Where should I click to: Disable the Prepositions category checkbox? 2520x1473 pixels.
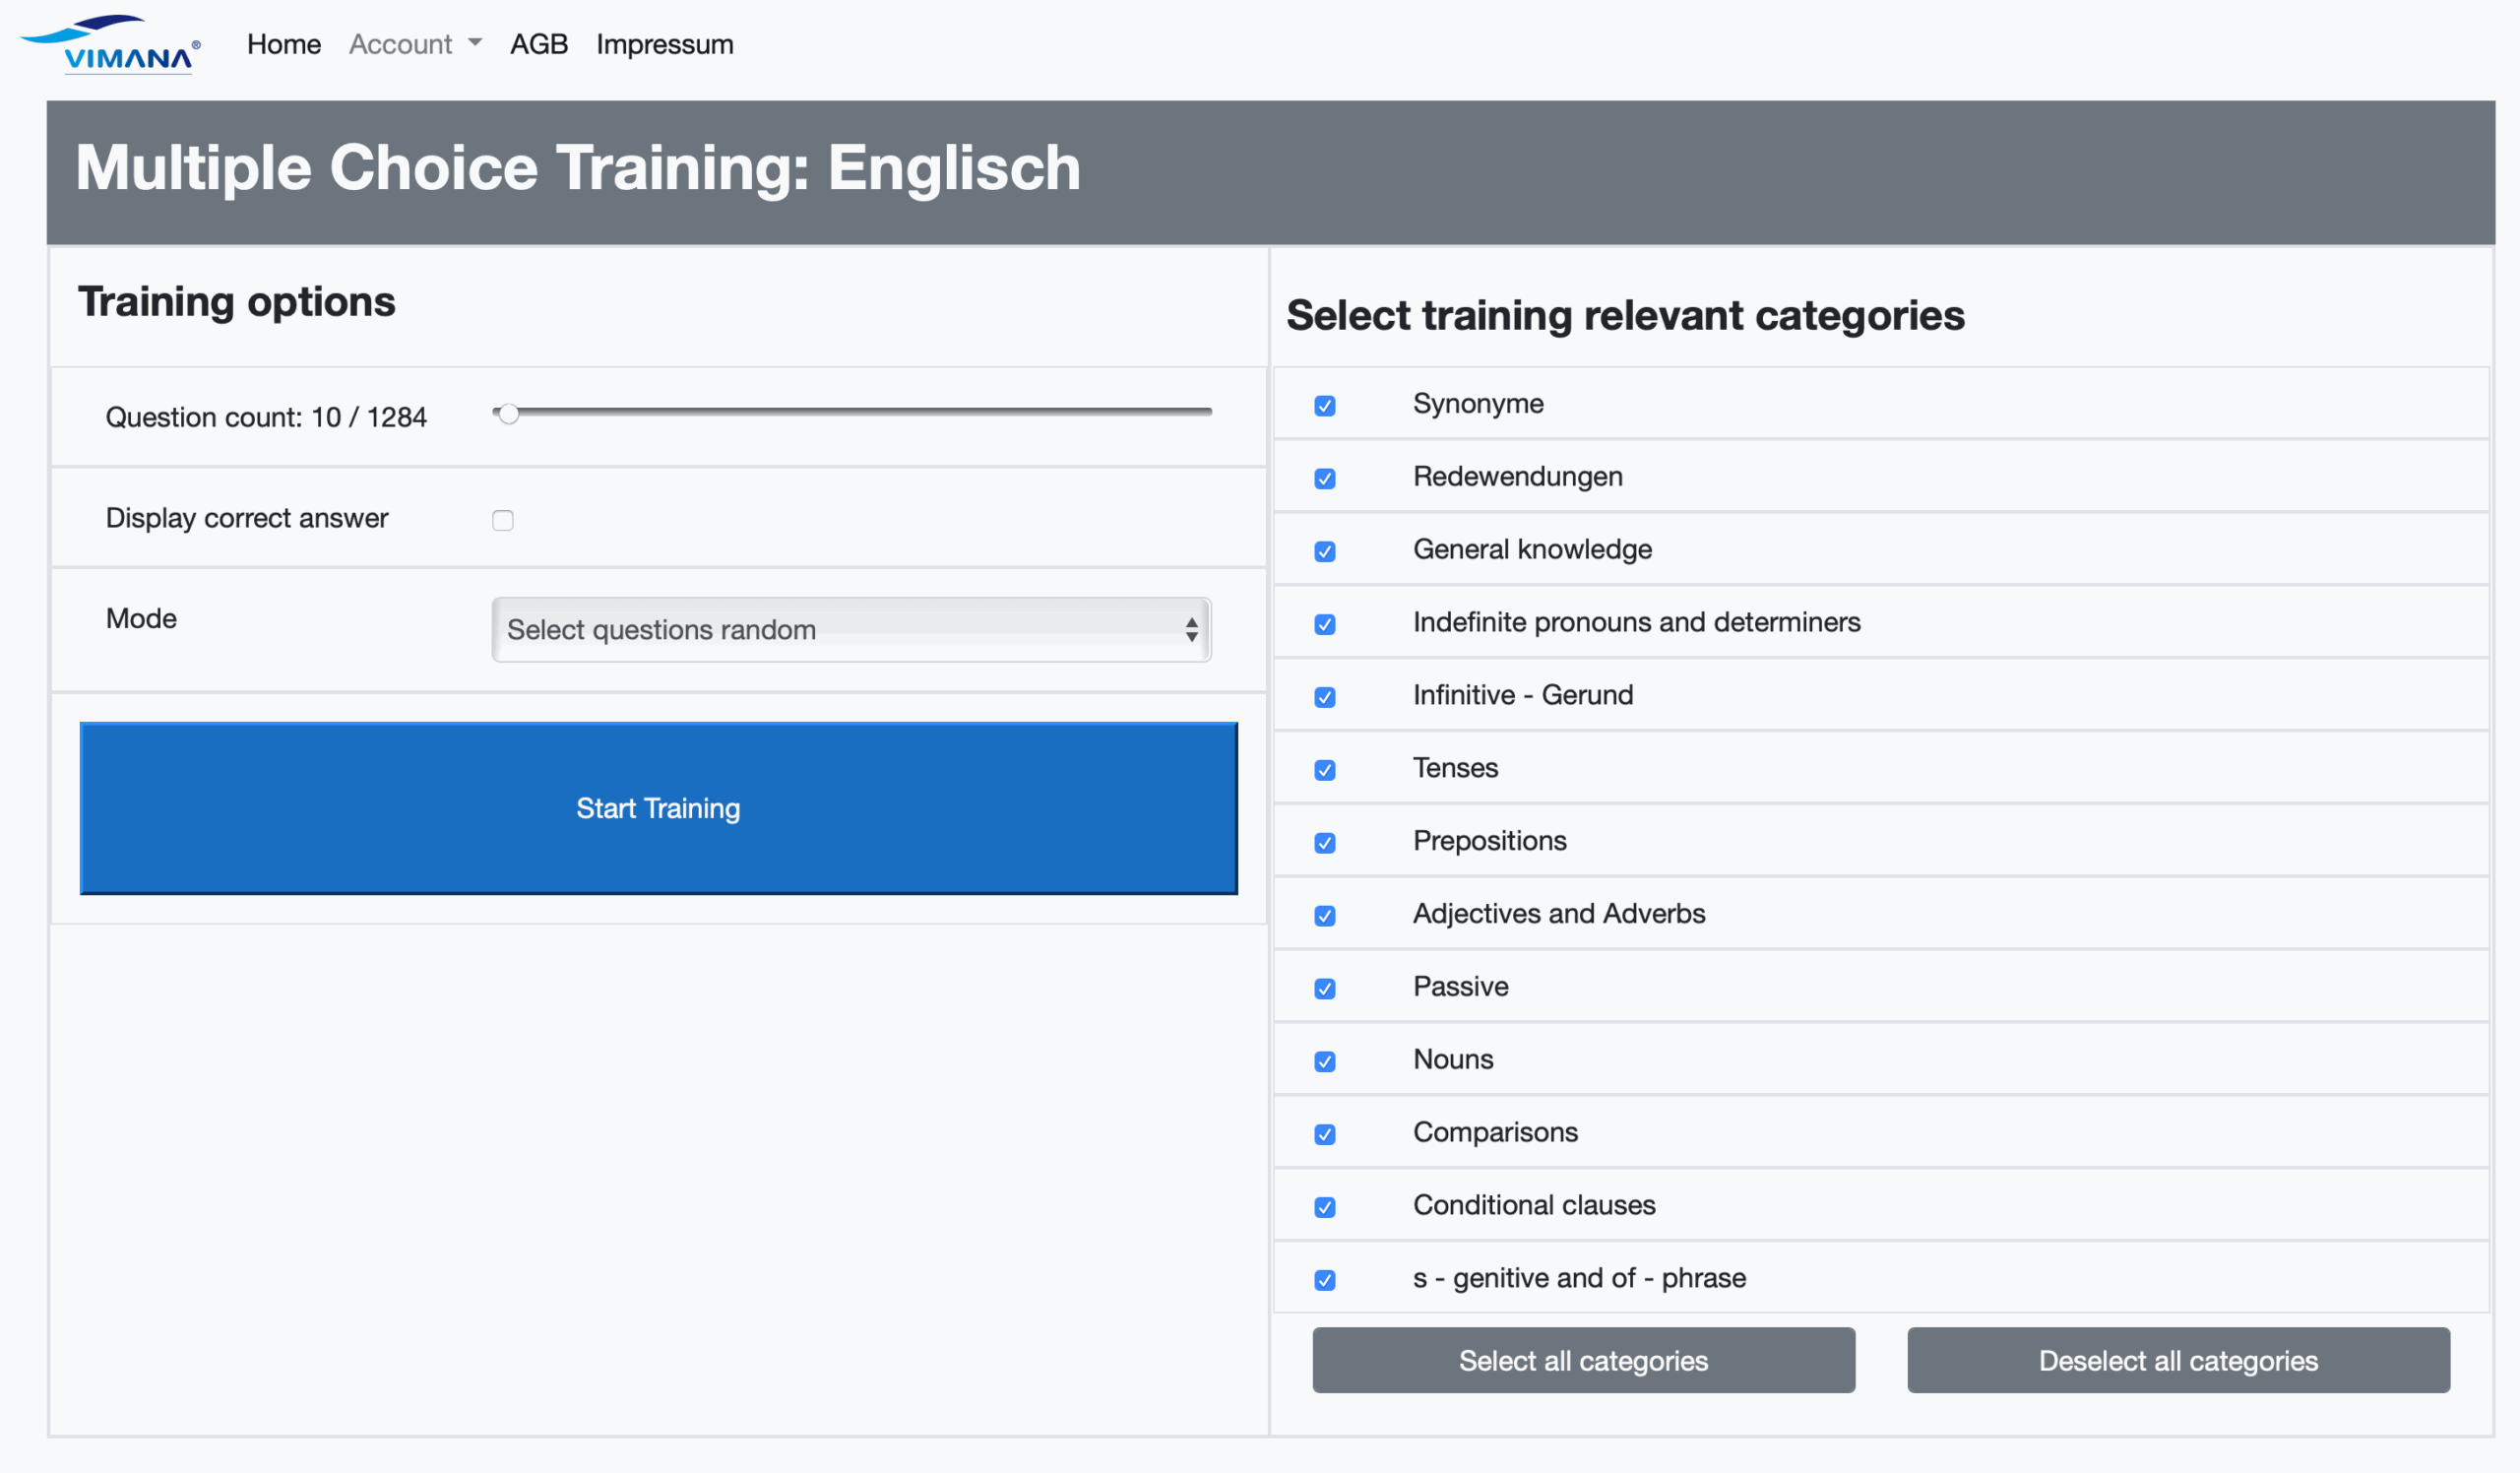1324,843
